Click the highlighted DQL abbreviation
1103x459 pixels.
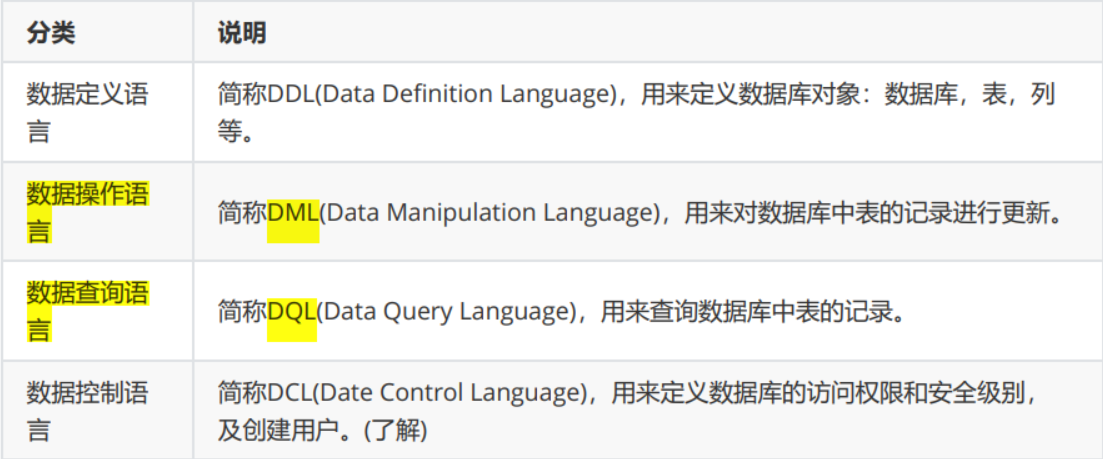[292, 312]
